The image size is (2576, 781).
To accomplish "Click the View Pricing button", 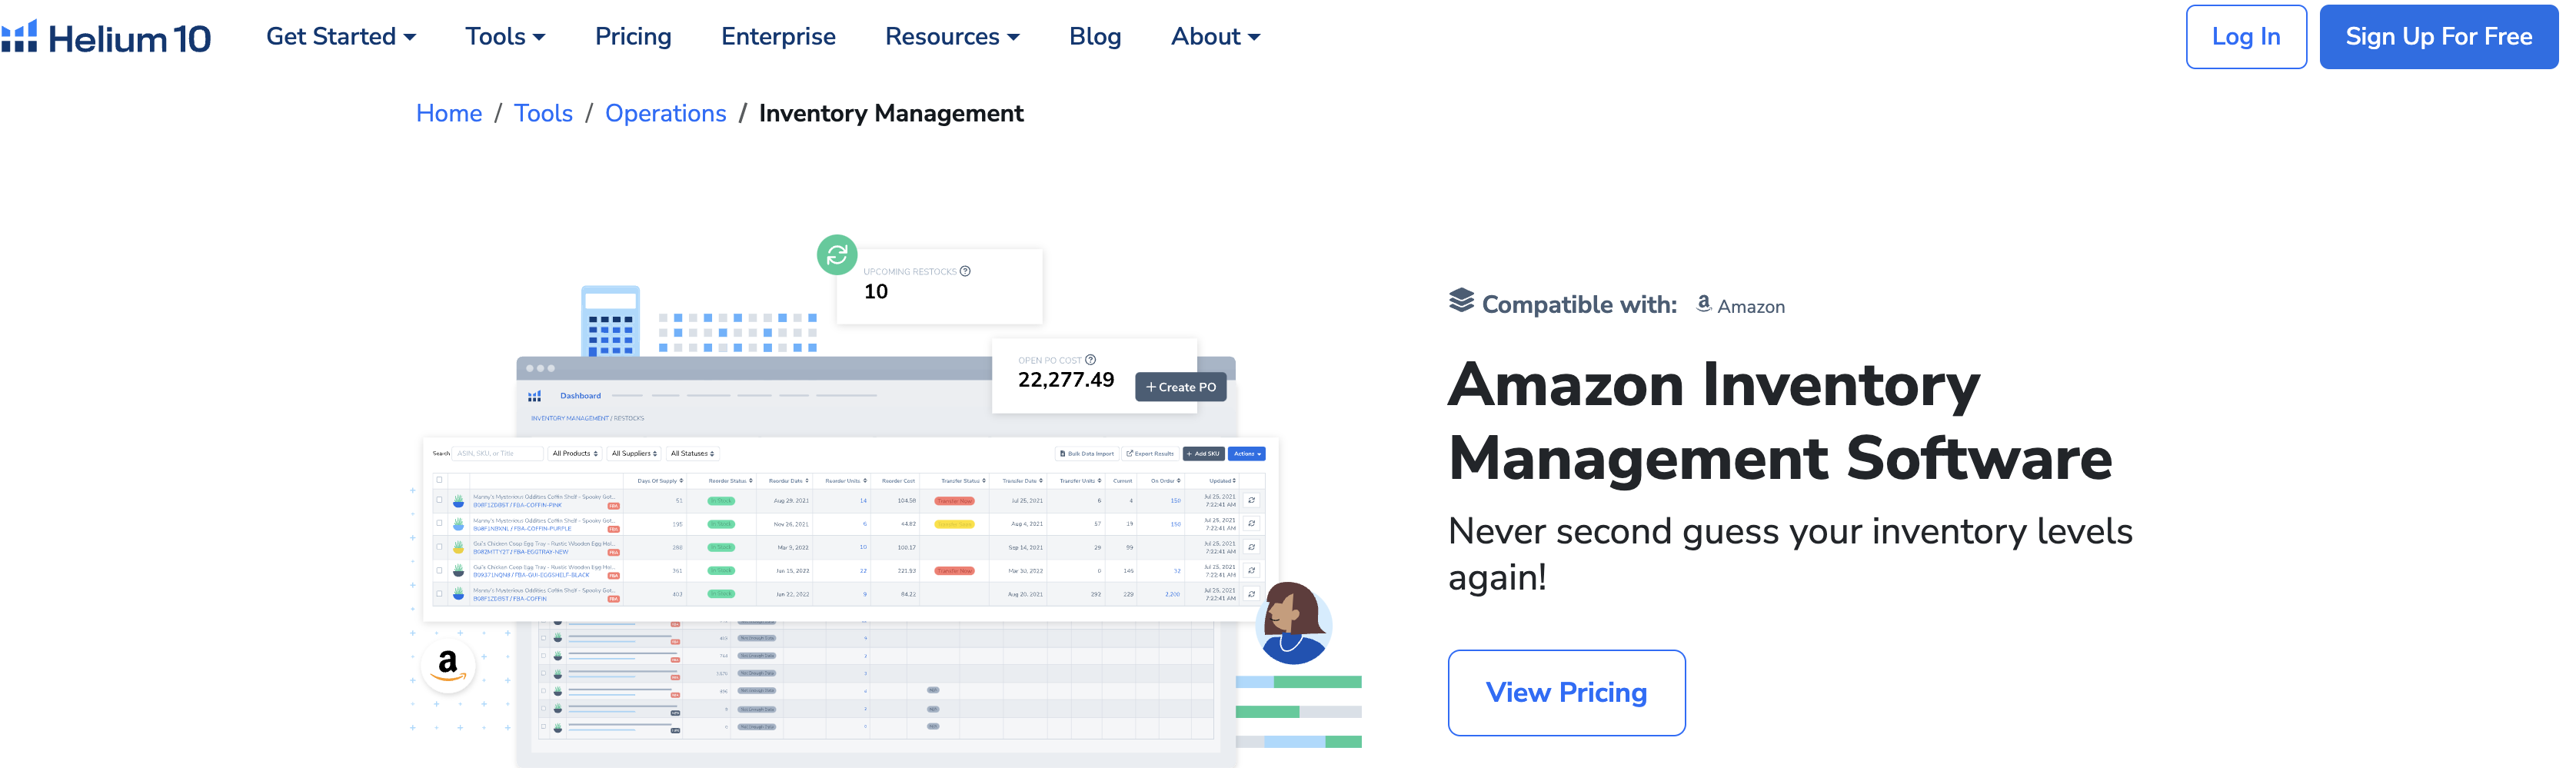I will click(x=1566, y=693).
